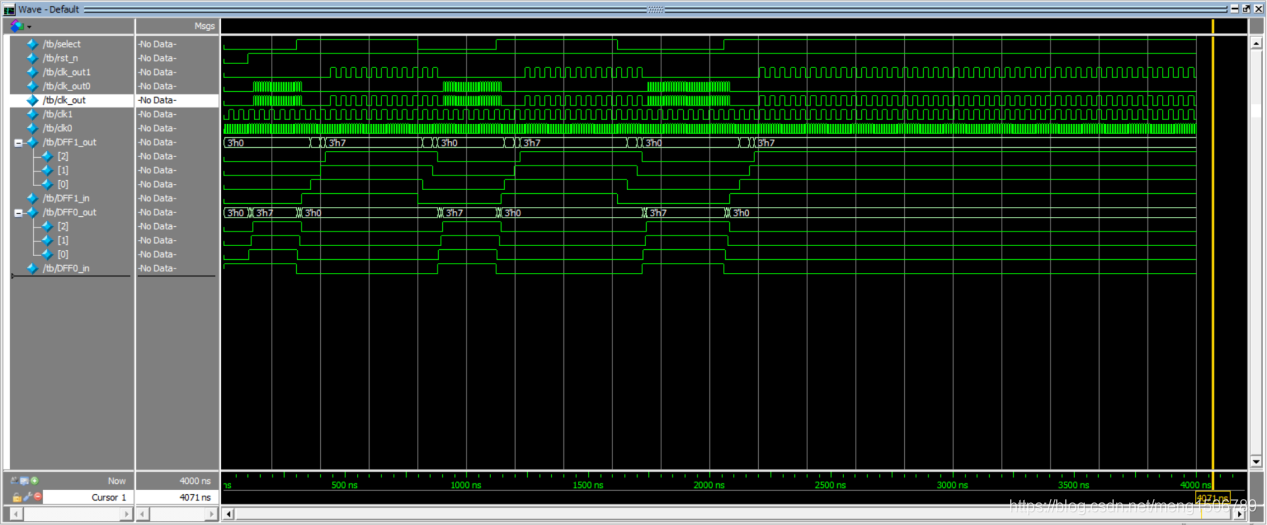Select the /tb/DFF0_in signal

[x=66, y=268]
